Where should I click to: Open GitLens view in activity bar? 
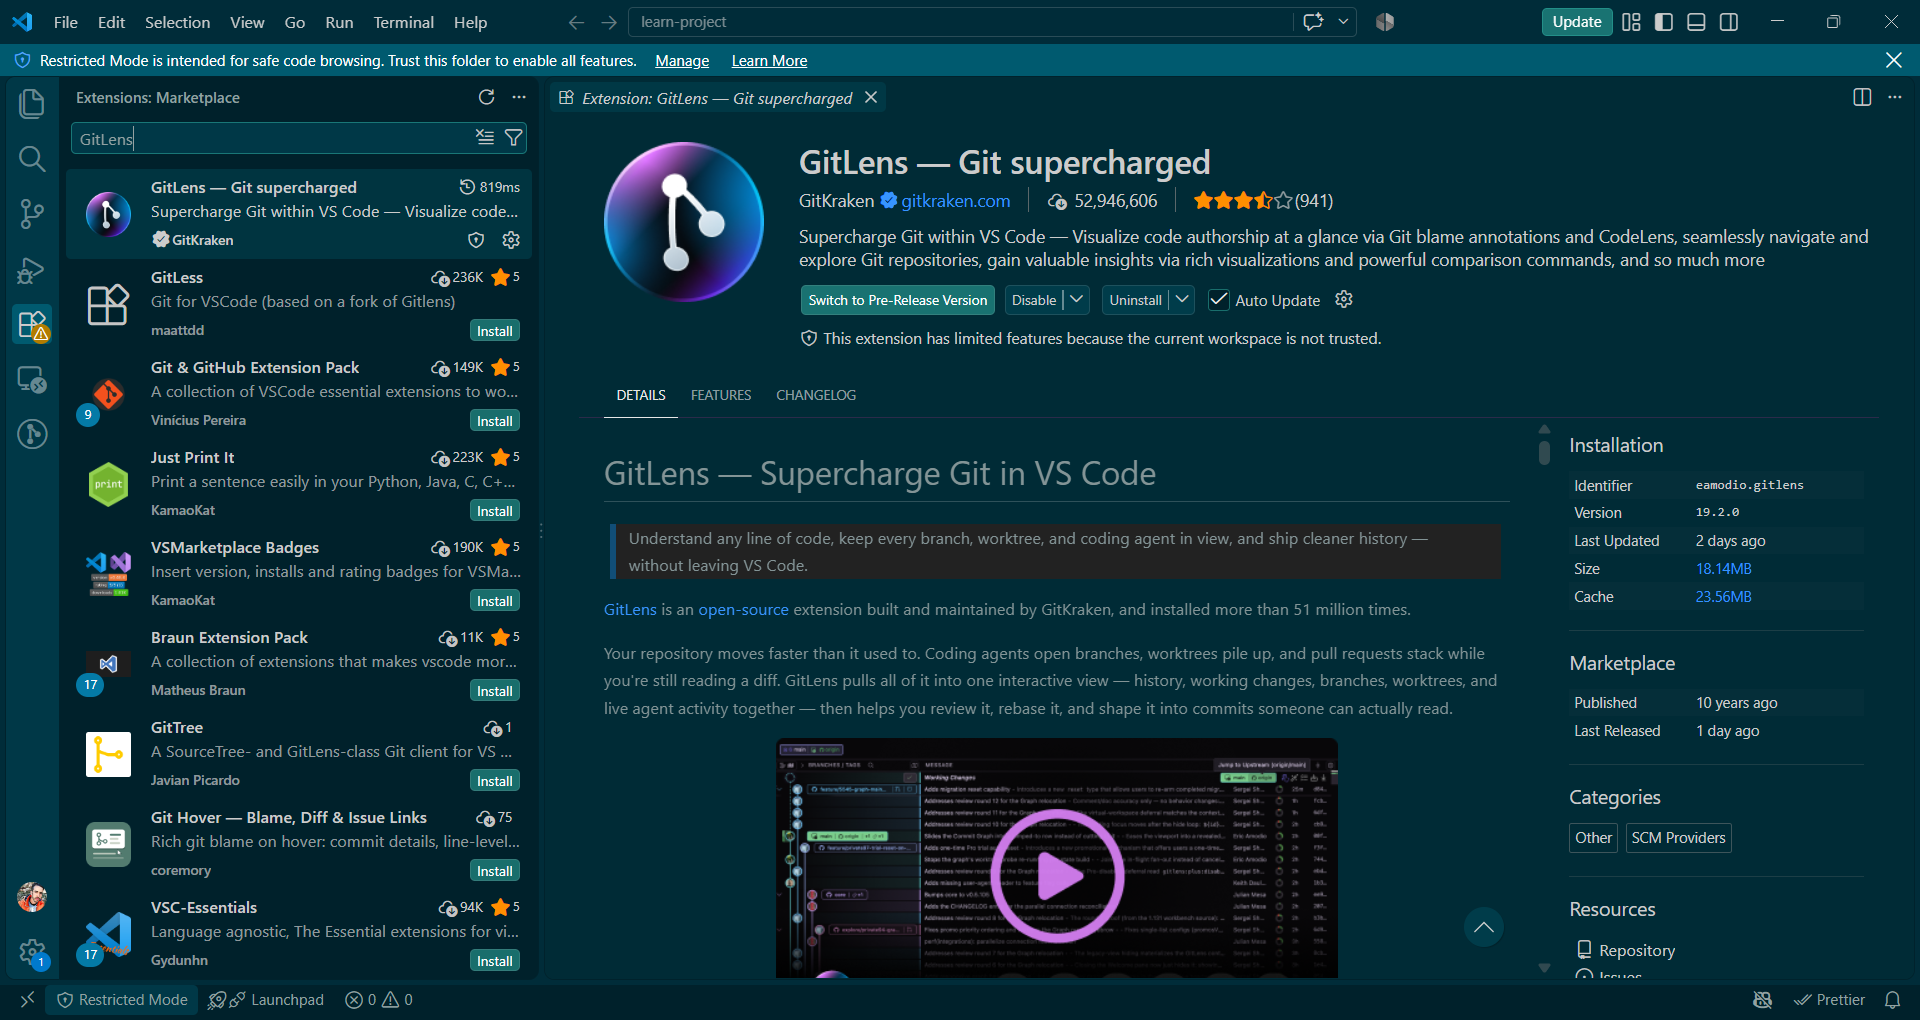pos(32,434)
